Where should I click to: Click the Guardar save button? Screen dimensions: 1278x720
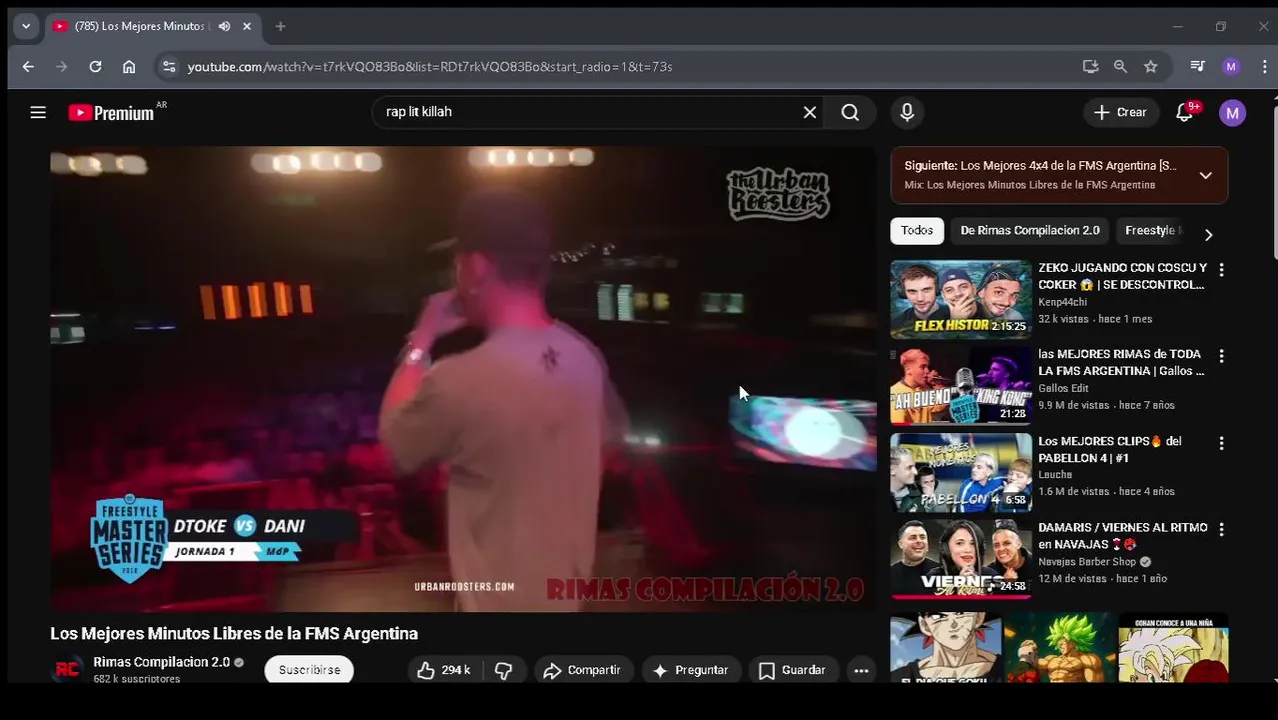click(x=792, y=670)
